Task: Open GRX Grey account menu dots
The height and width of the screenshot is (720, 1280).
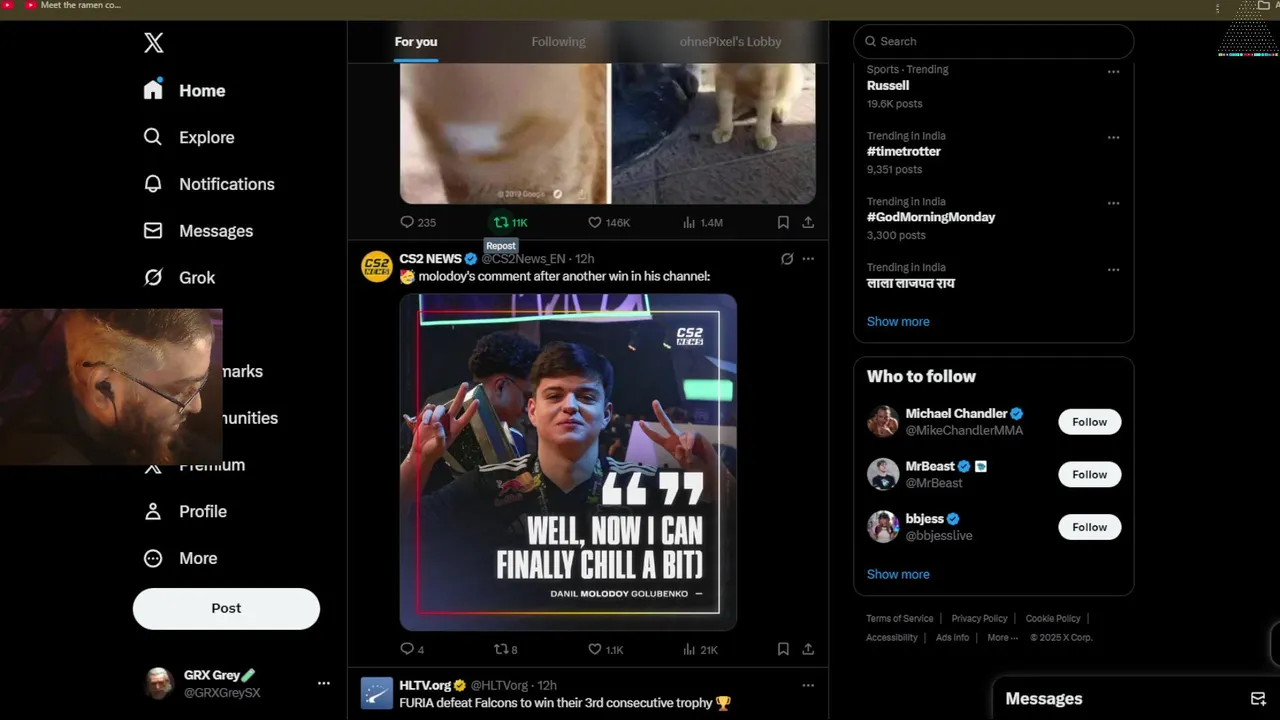Action: coord(323,683)
